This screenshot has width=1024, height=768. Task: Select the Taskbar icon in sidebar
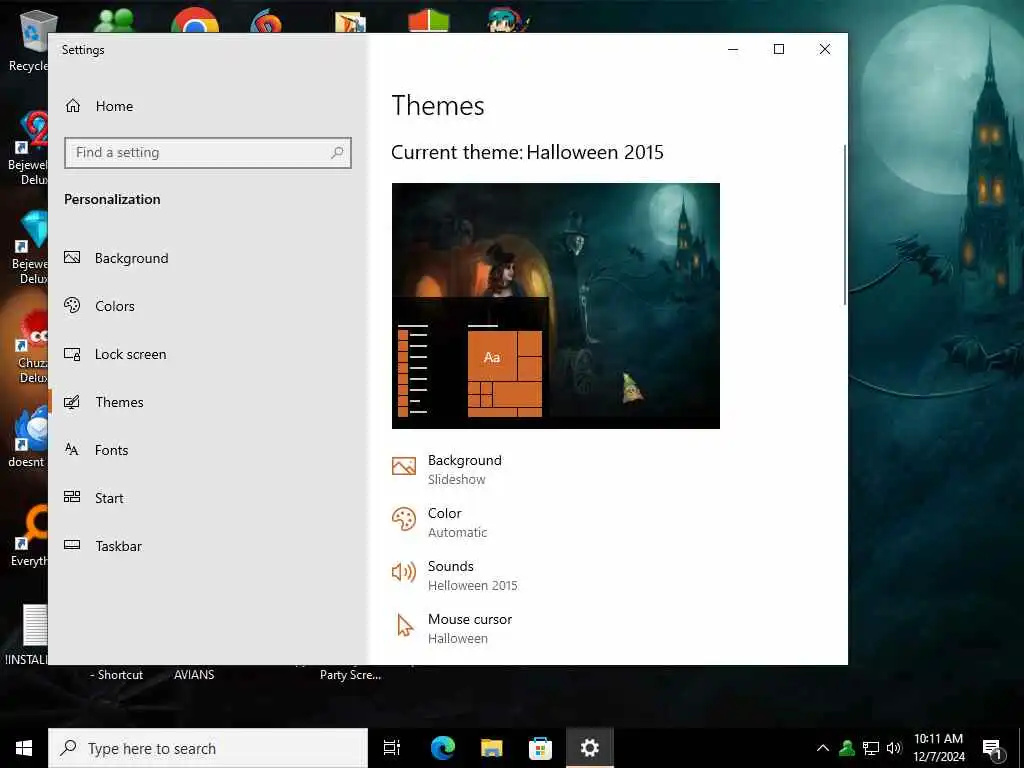point(72,545)
